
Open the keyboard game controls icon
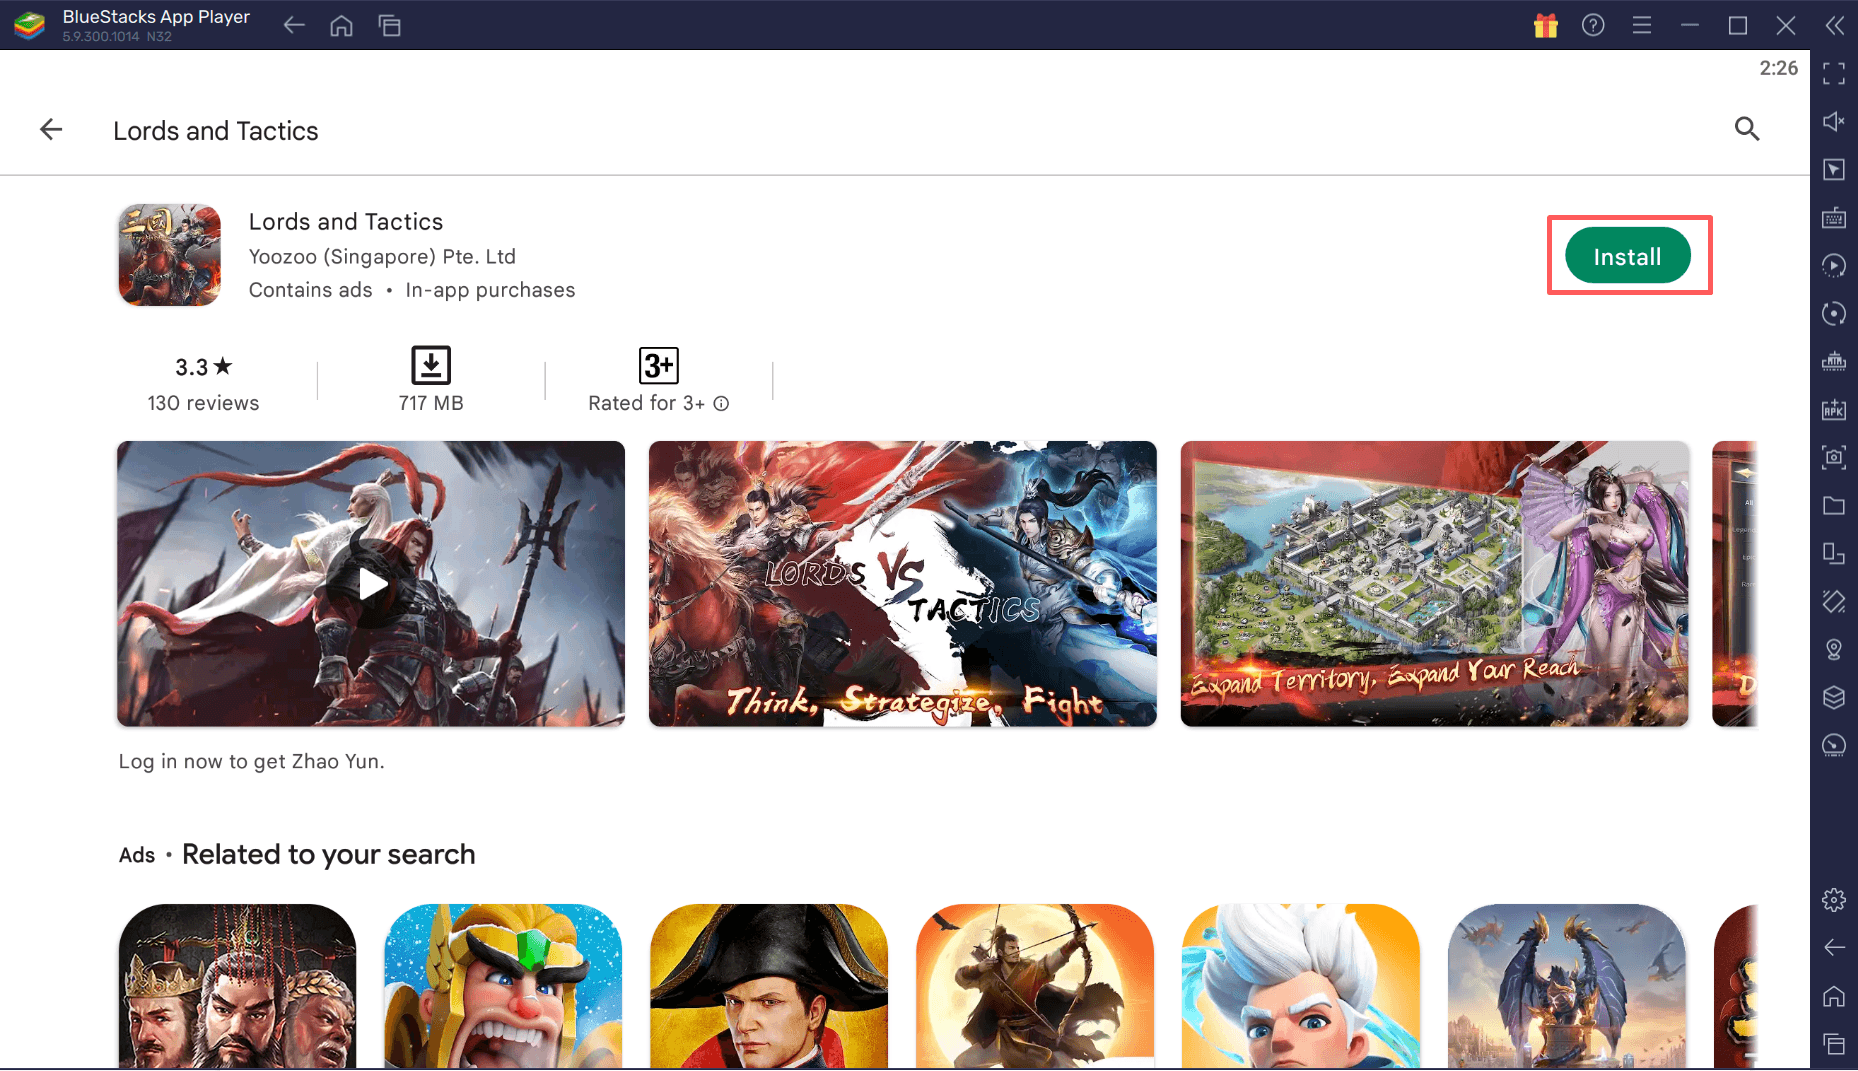(1834, 217)
